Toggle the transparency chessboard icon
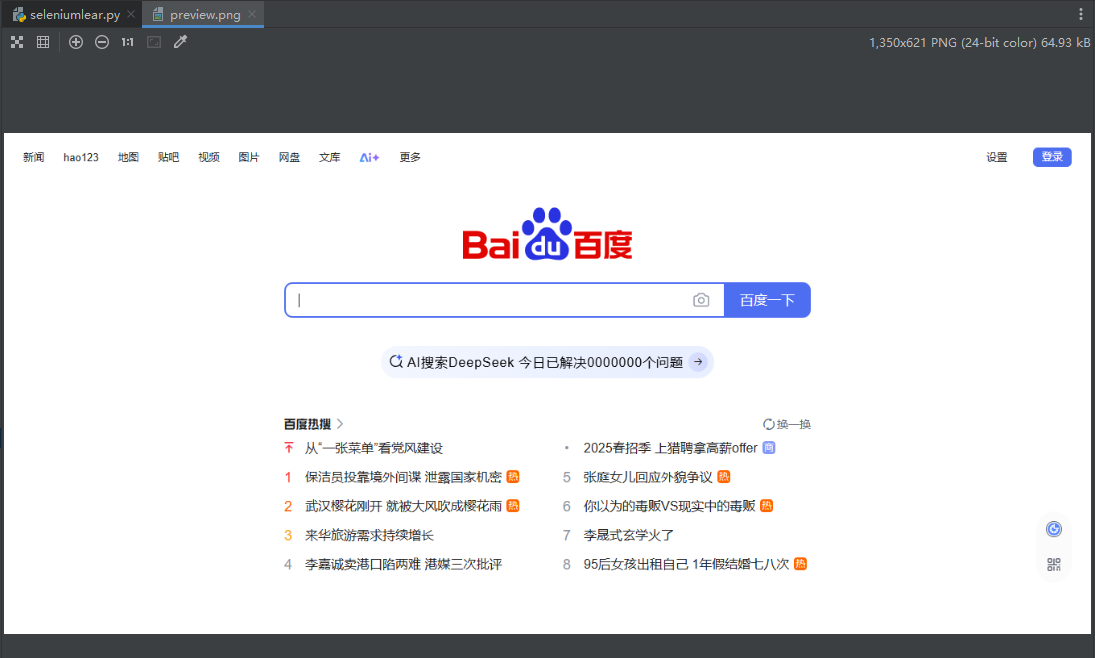The image size is (1095, 658). pos(17,42)
